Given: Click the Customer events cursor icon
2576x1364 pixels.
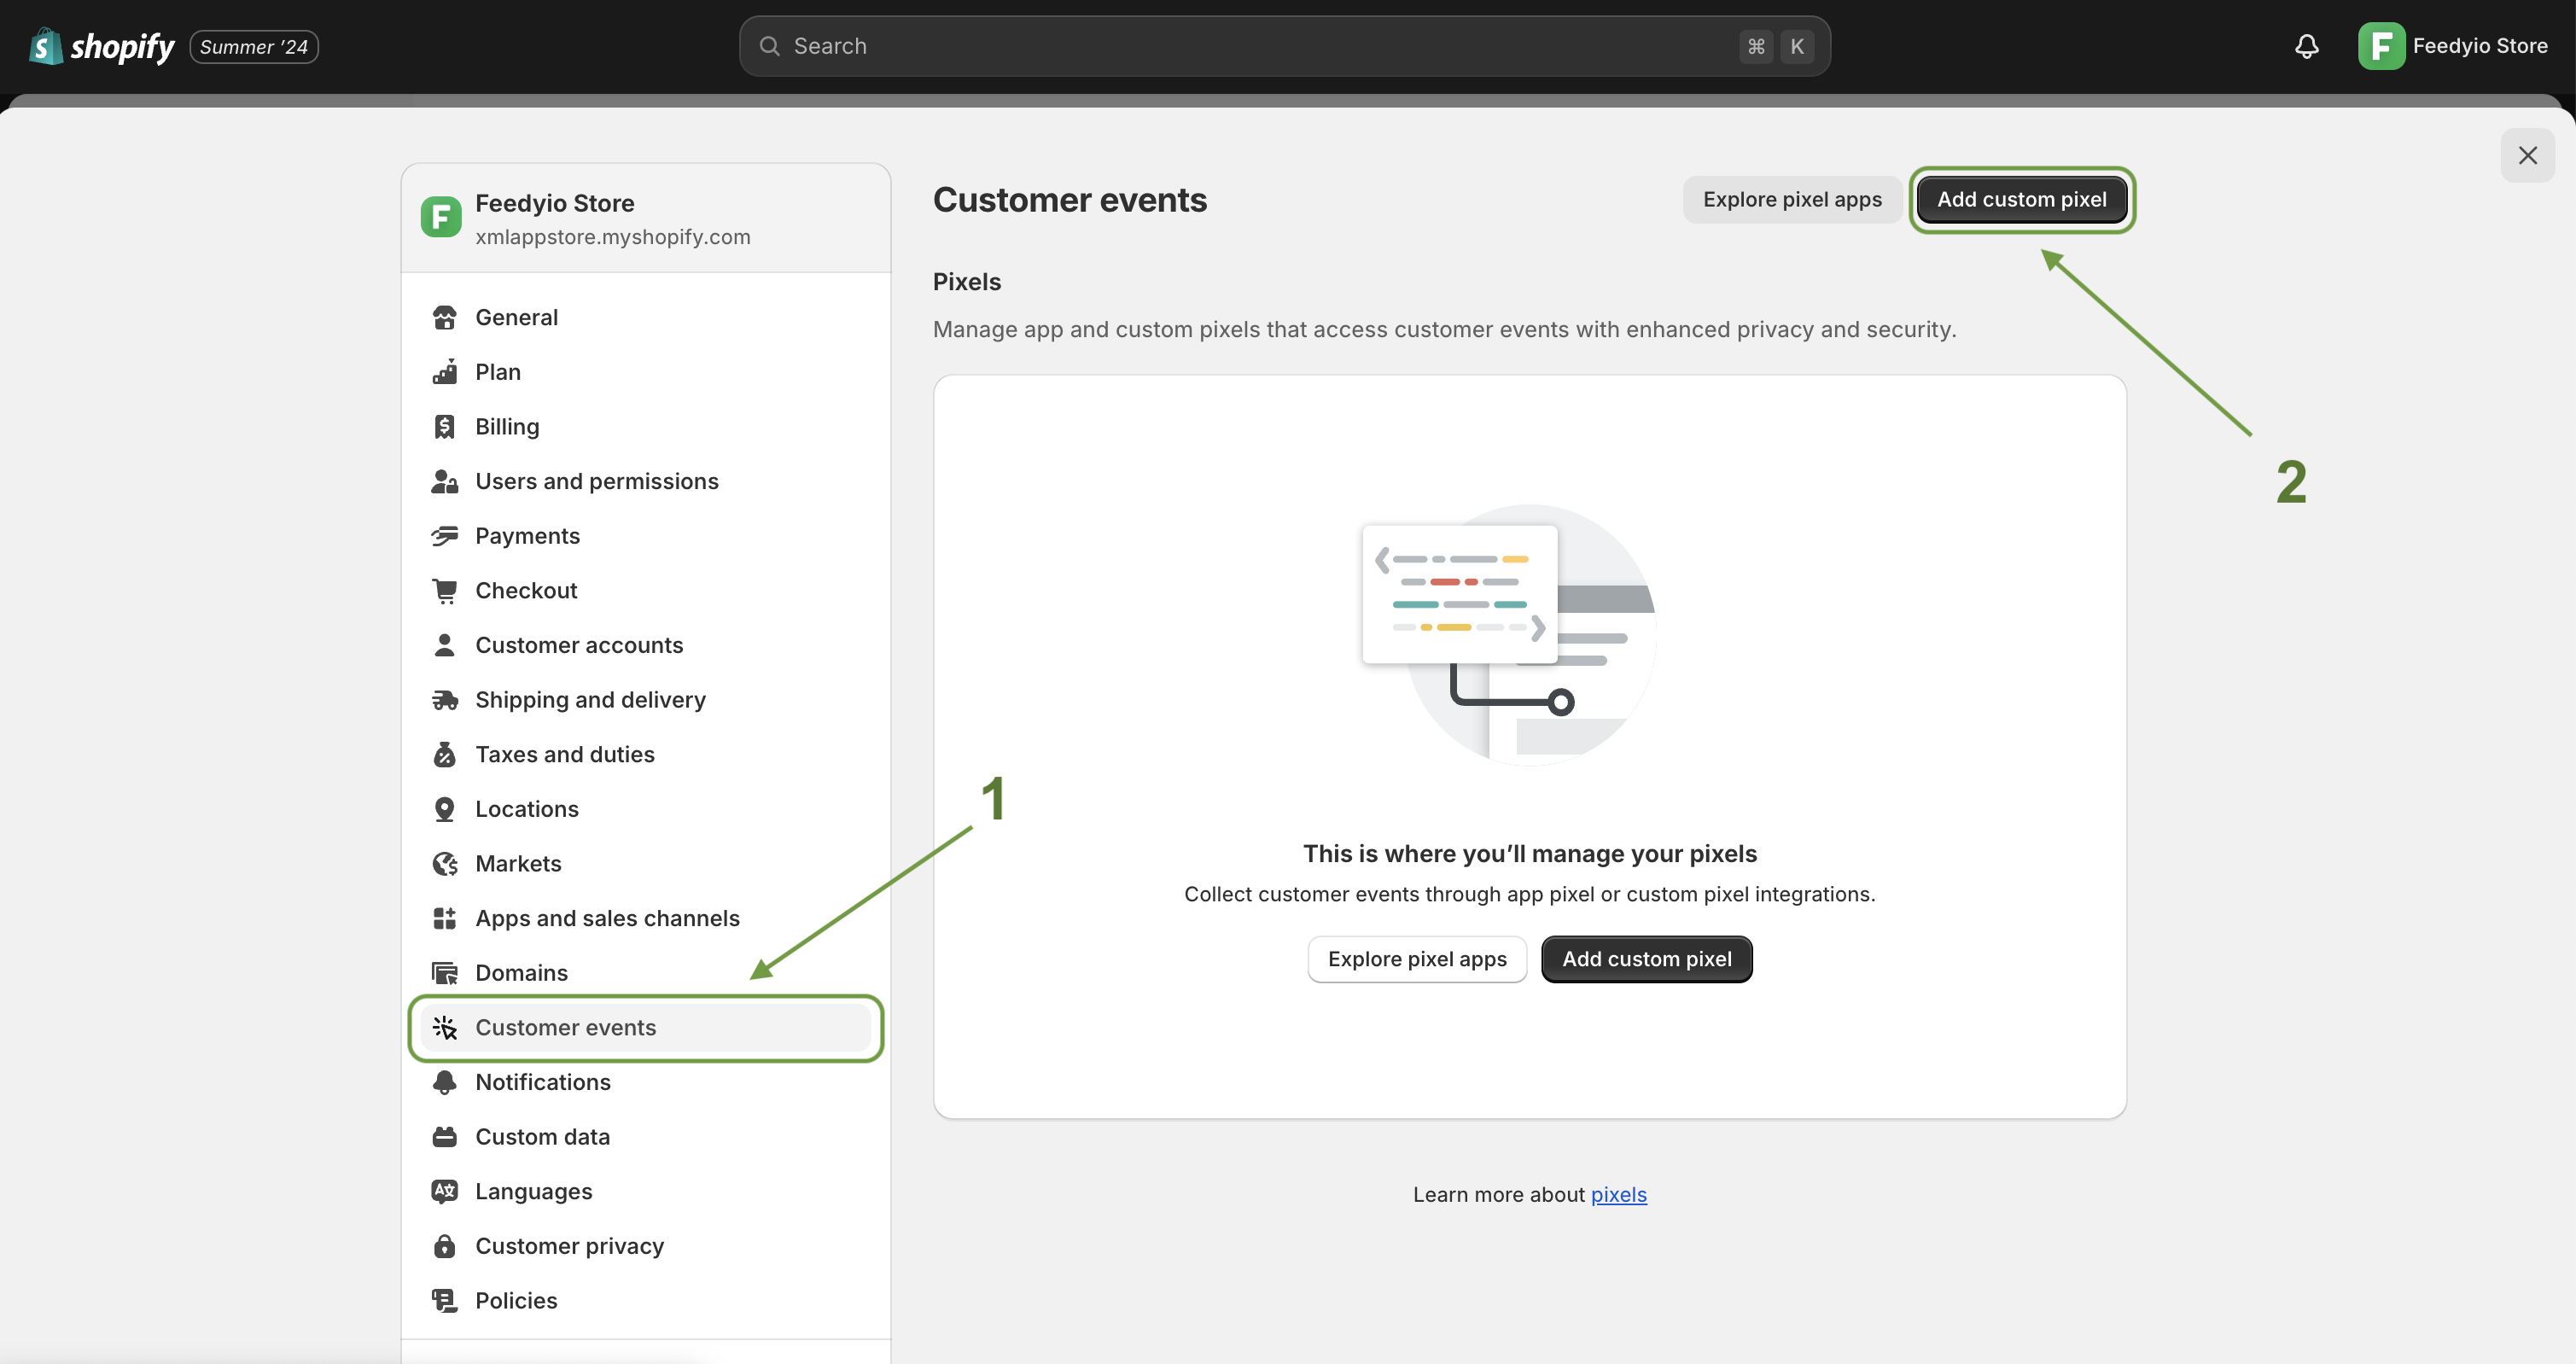Looking at the screenshot, I should click(445, 1027).
